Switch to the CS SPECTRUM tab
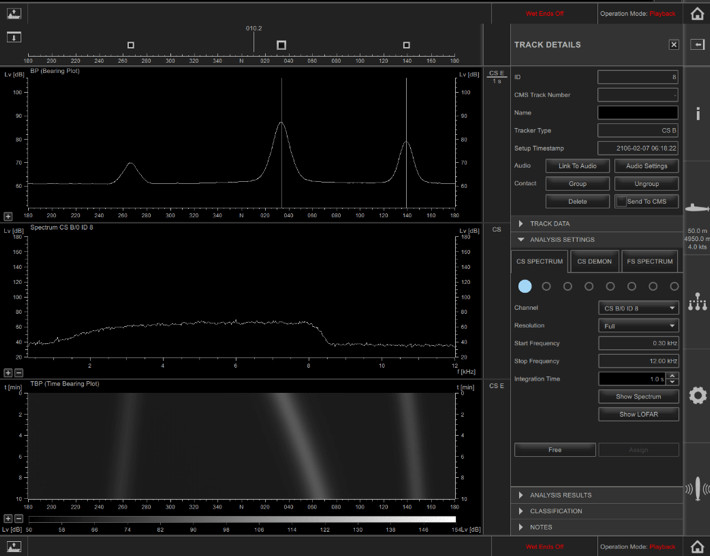 (539, 261)
